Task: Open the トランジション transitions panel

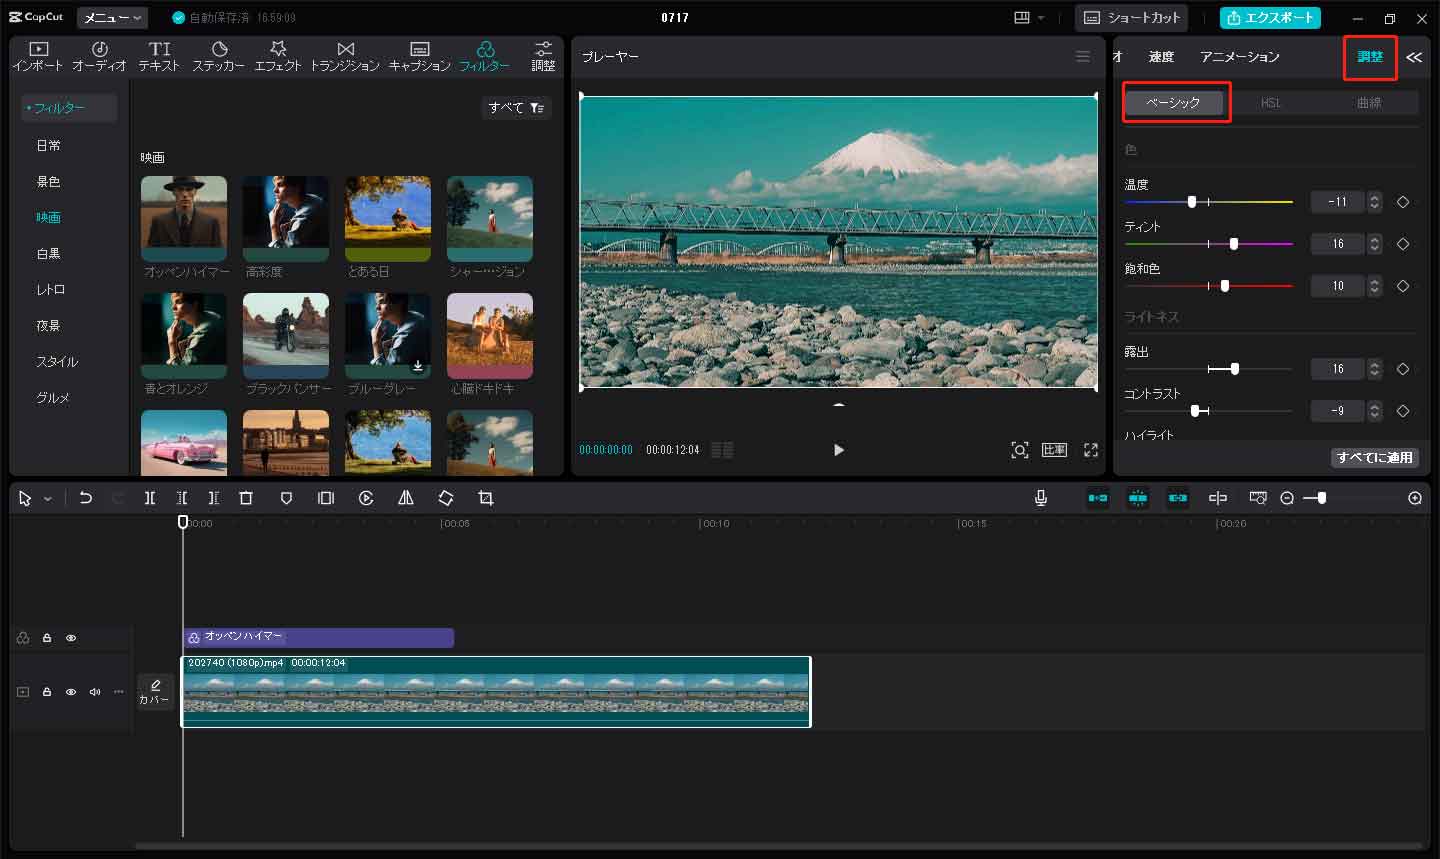Action: (x=345, y=56)
